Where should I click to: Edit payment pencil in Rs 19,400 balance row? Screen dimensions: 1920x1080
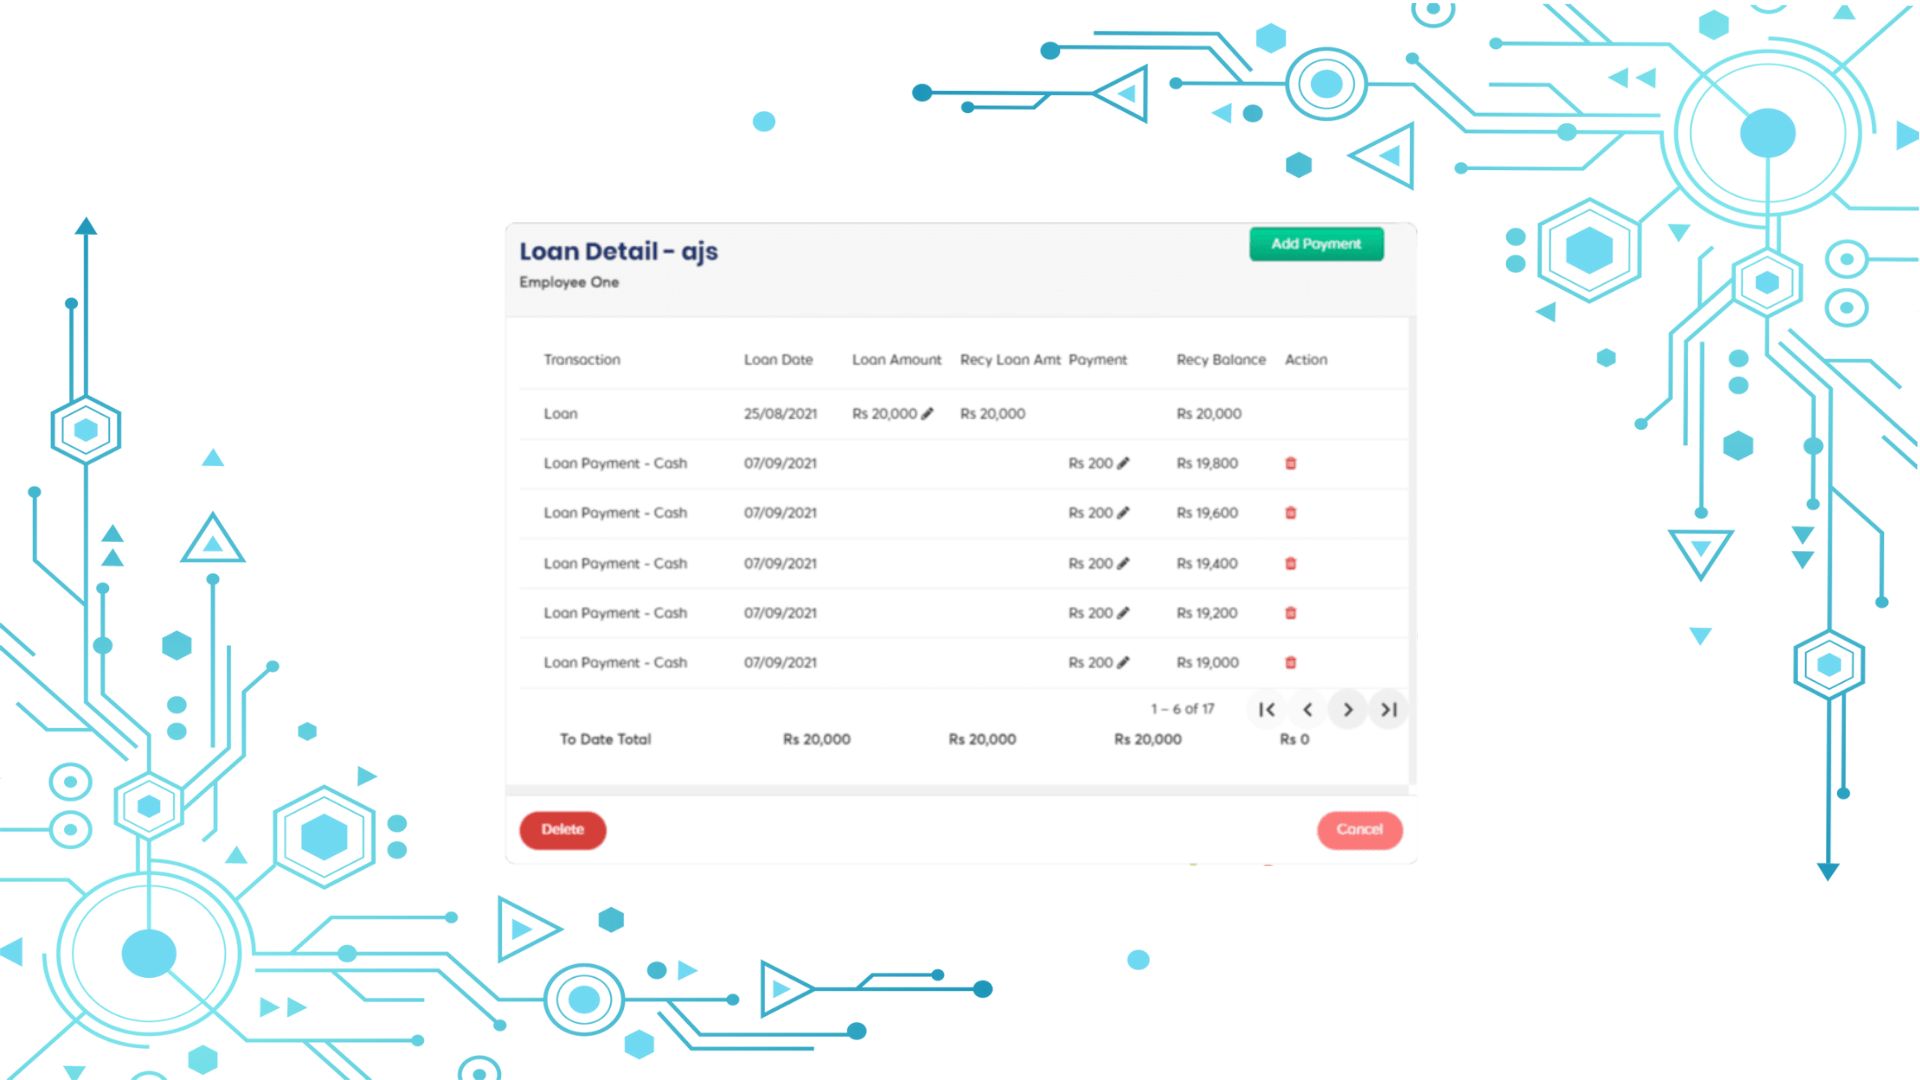1123,563
